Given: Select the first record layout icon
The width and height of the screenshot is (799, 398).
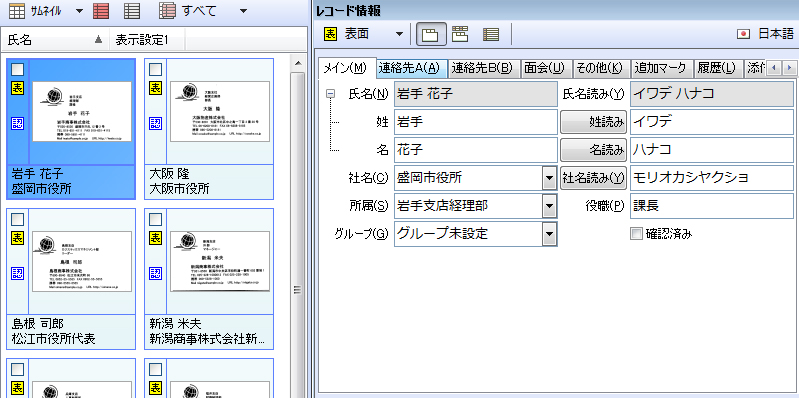Looking at the screenshot, I should click(x=431, y=35).
